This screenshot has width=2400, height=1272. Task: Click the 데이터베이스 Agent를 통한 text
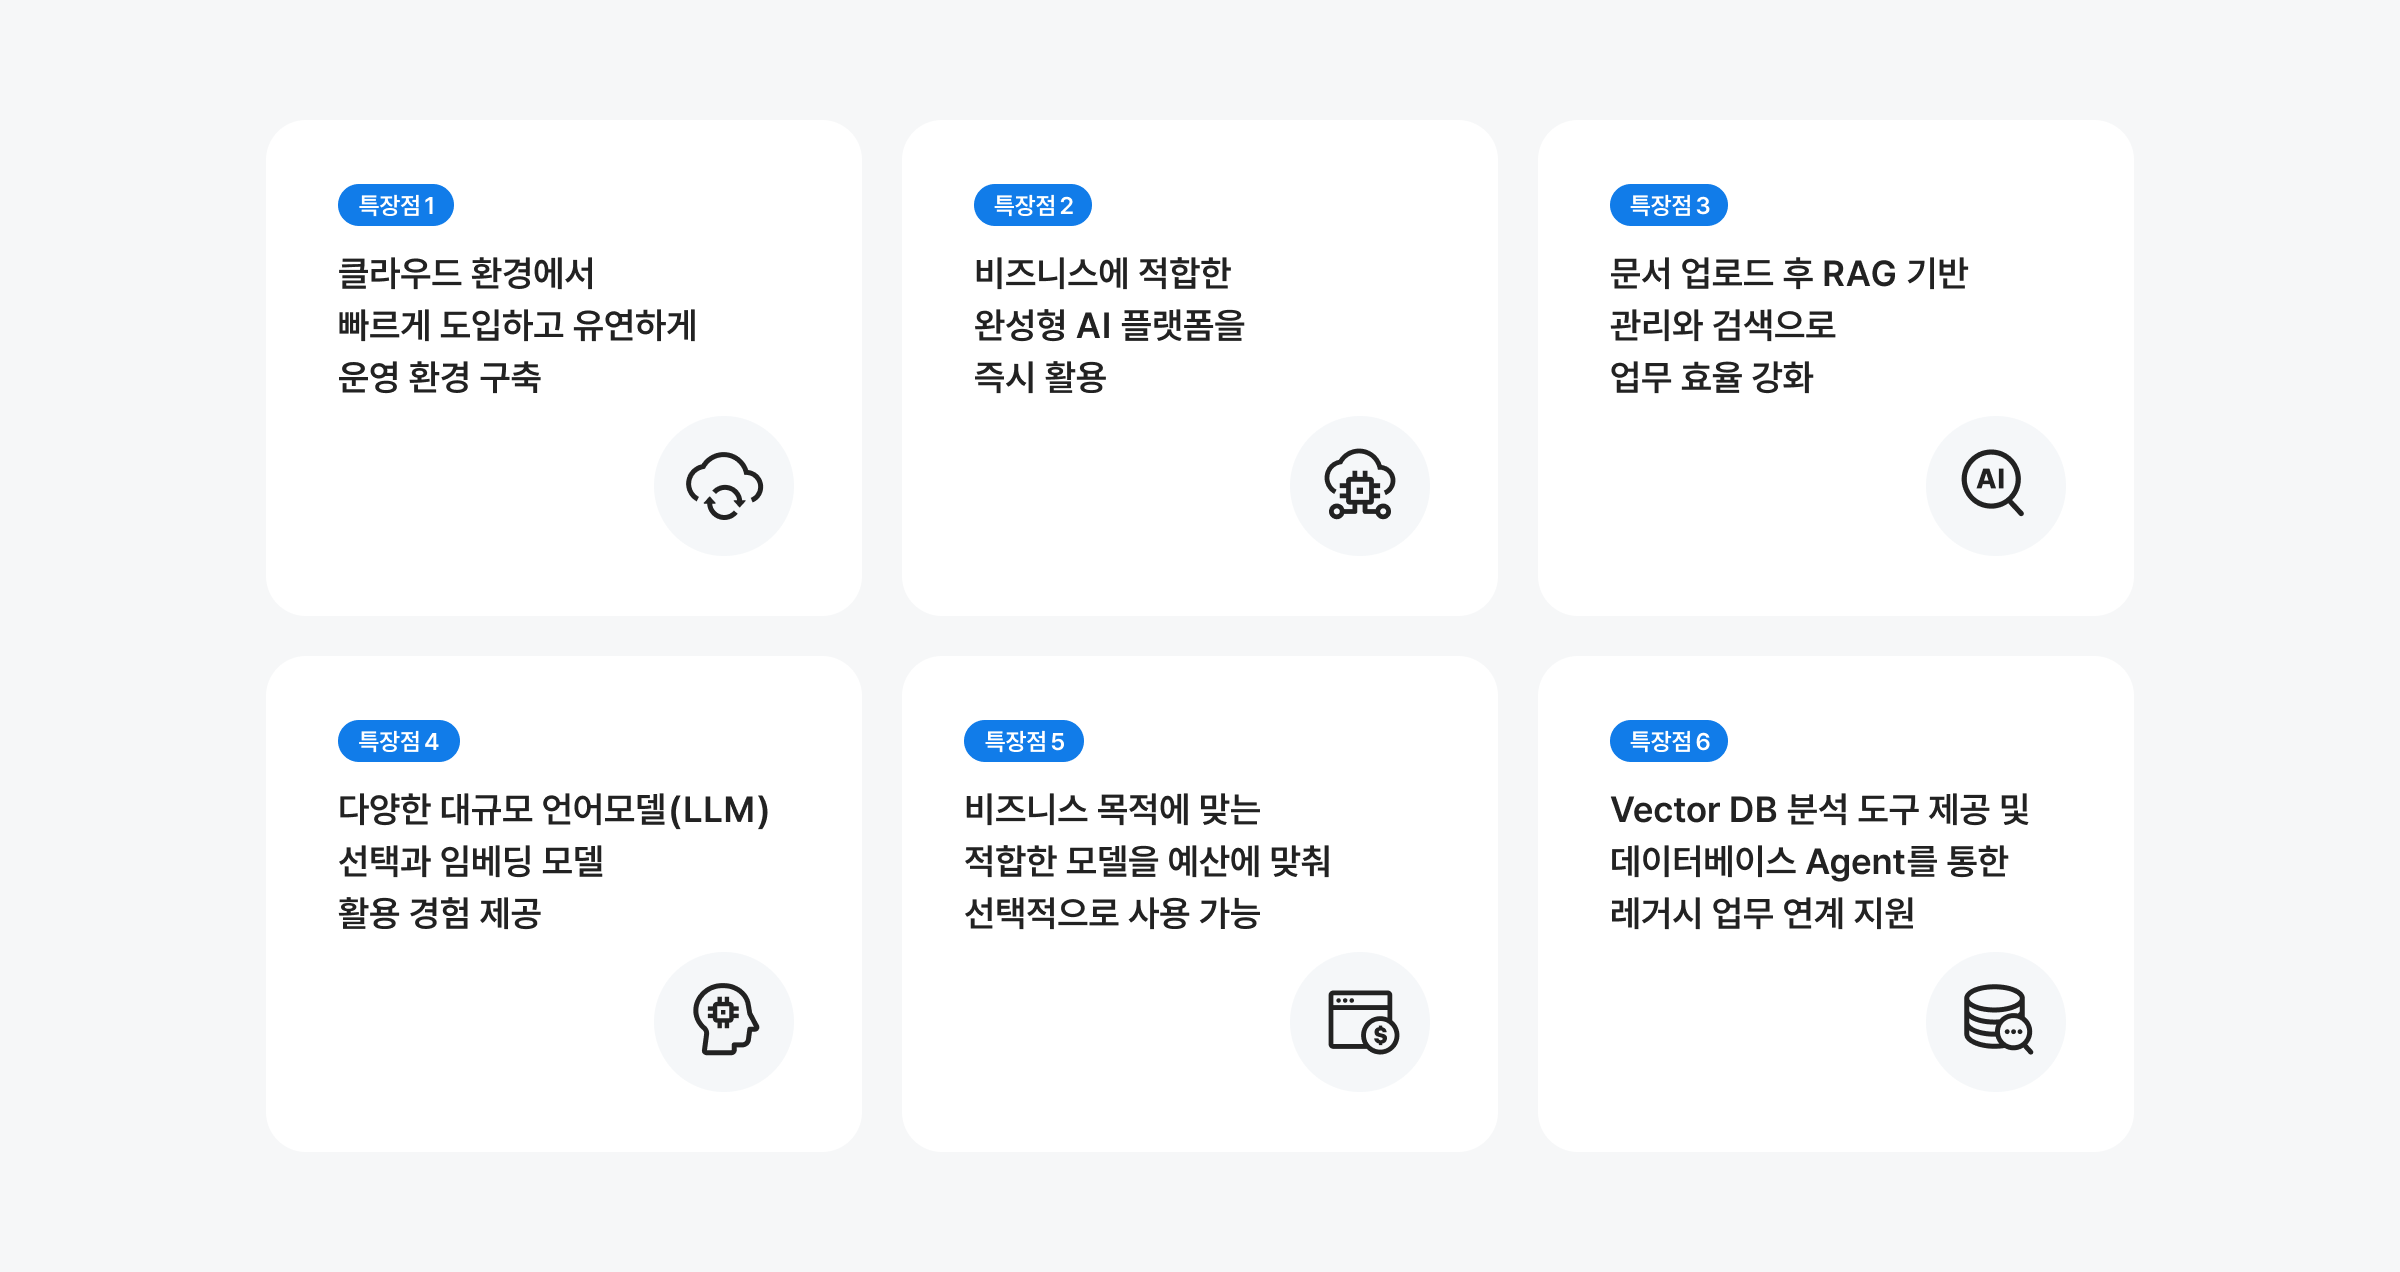coord(1808,861)
